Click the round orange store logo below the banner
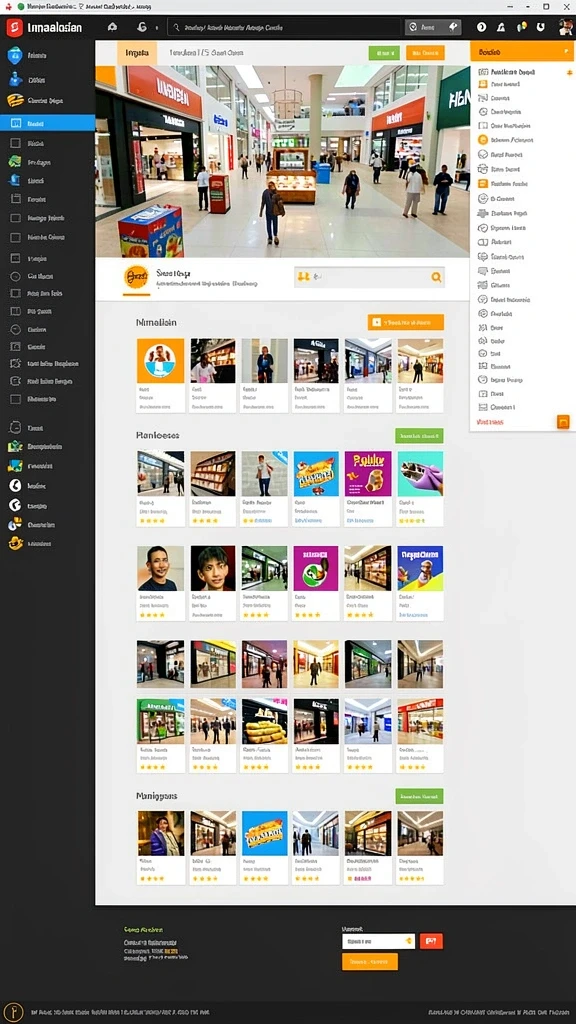Screen dimensions: 576x1024 [136, 277]
